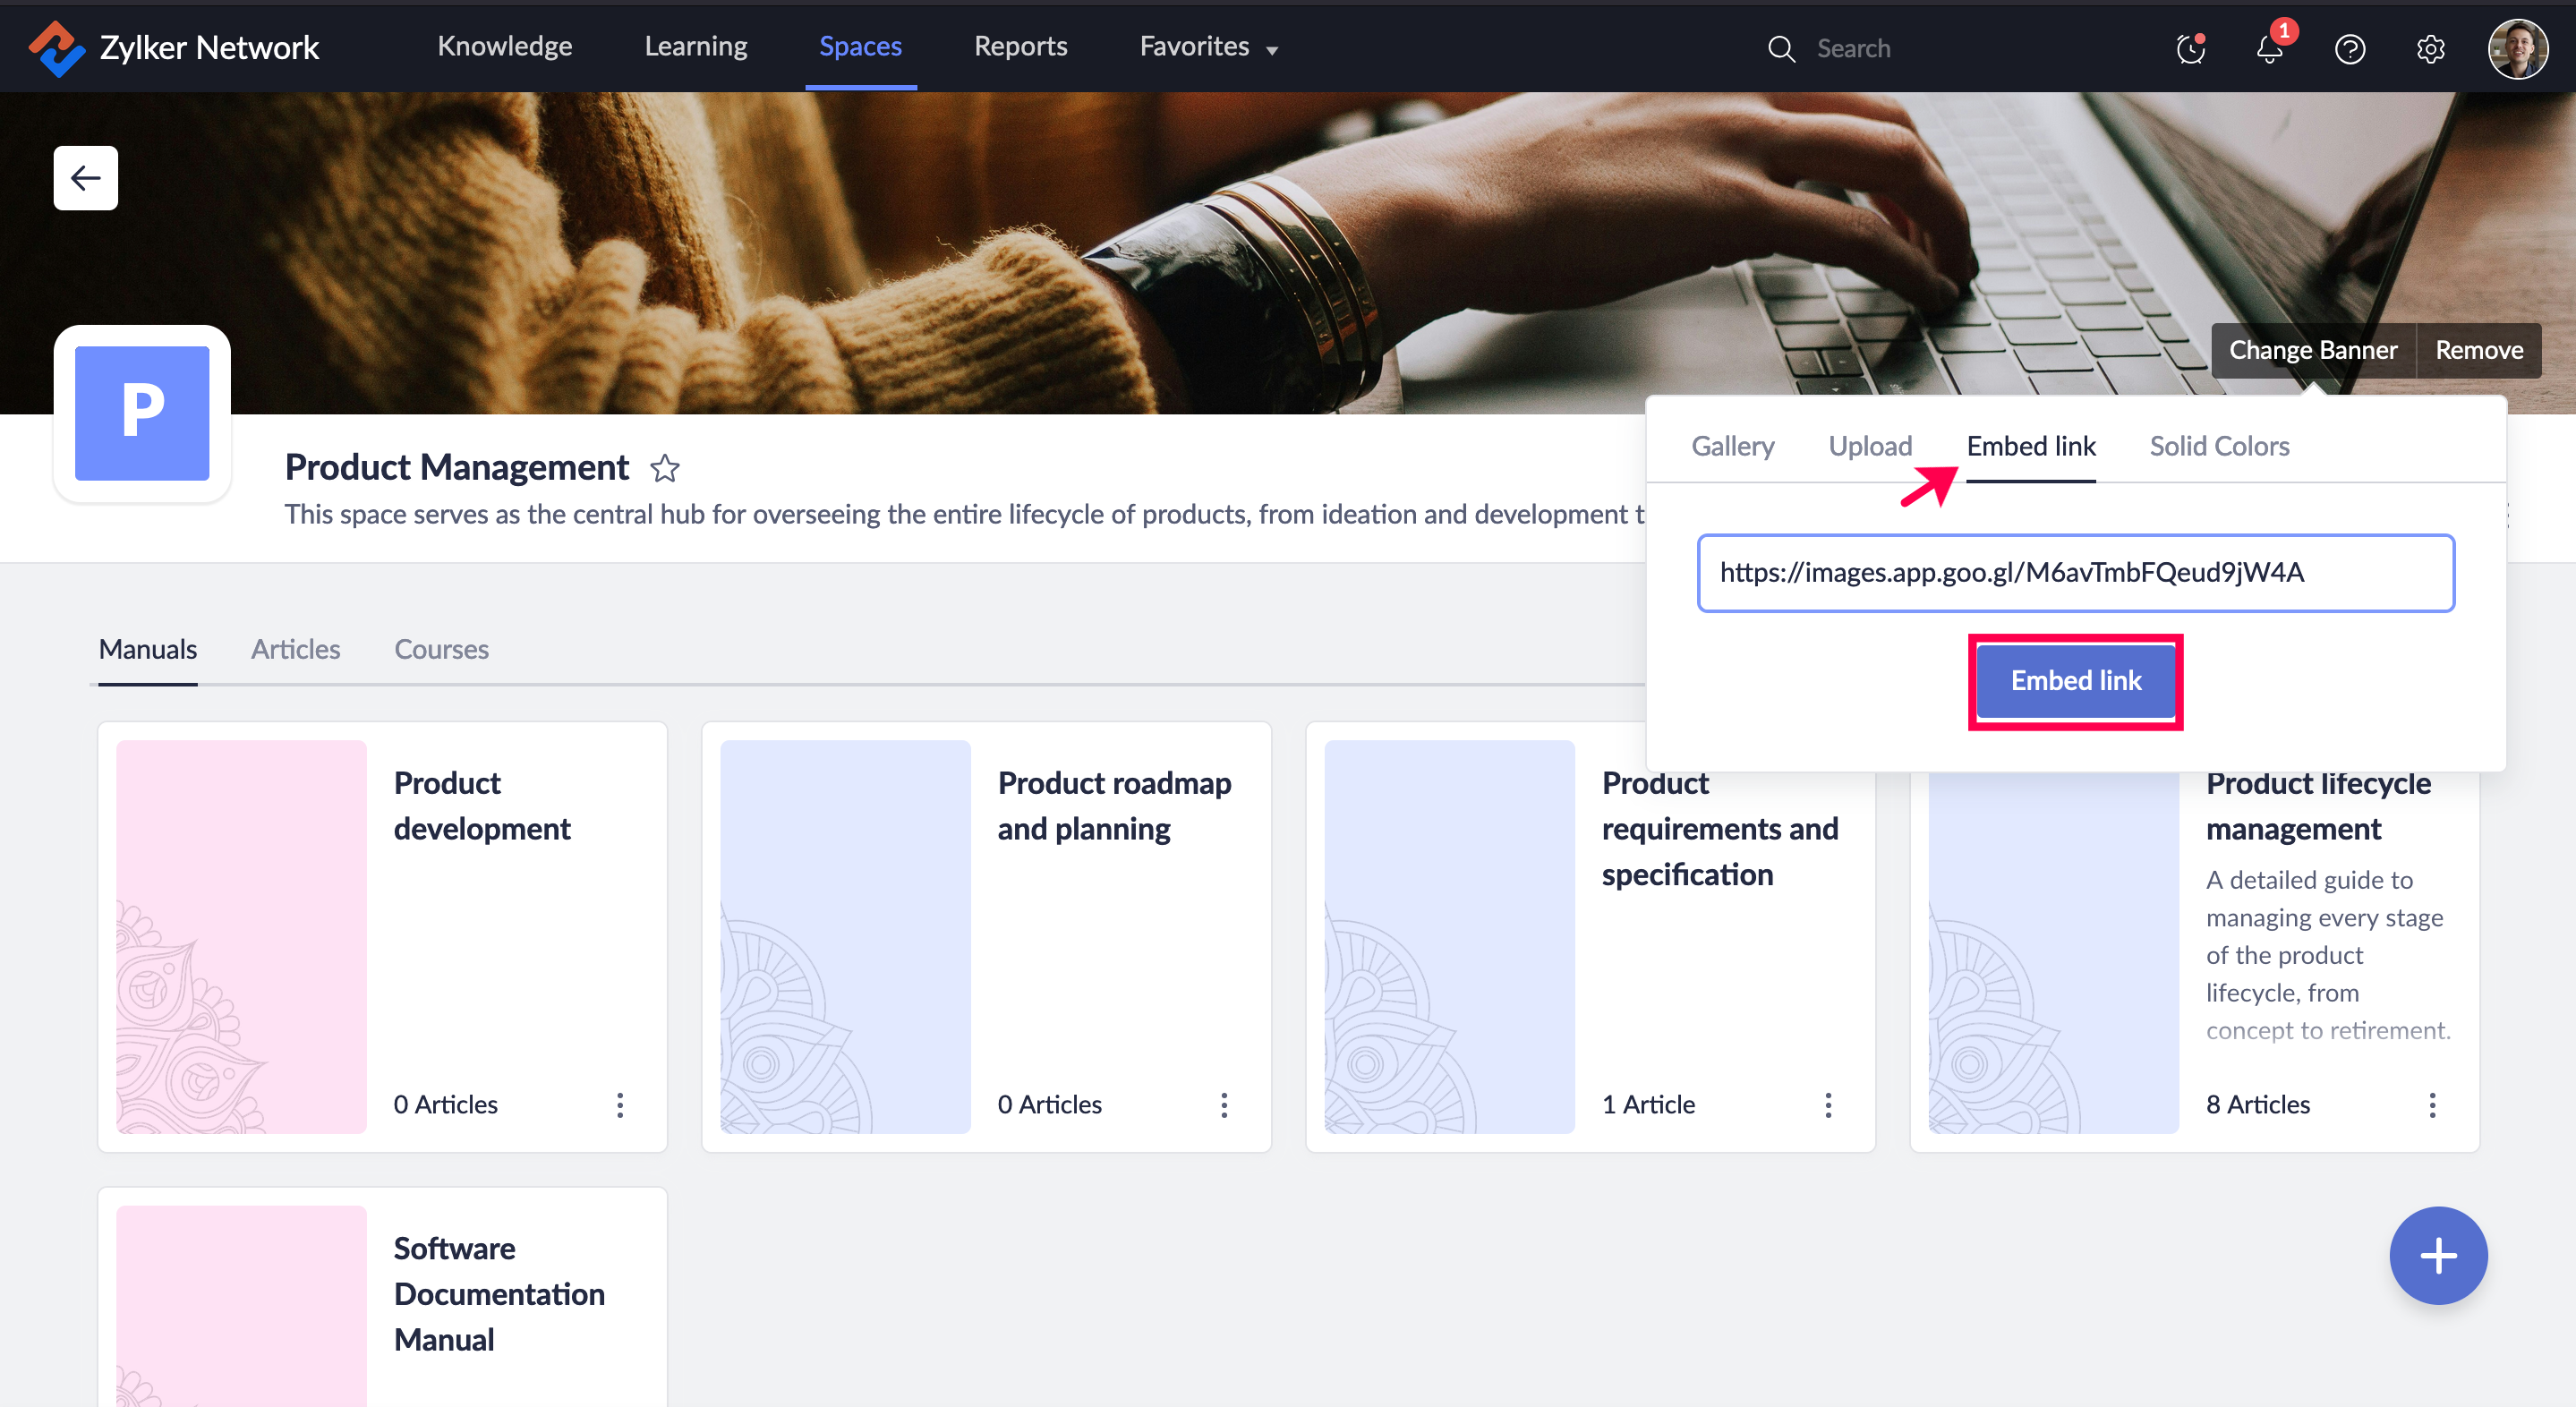
Task: Click the 'A detailed guide to managing' description
Action: (x=2328, y=955)
